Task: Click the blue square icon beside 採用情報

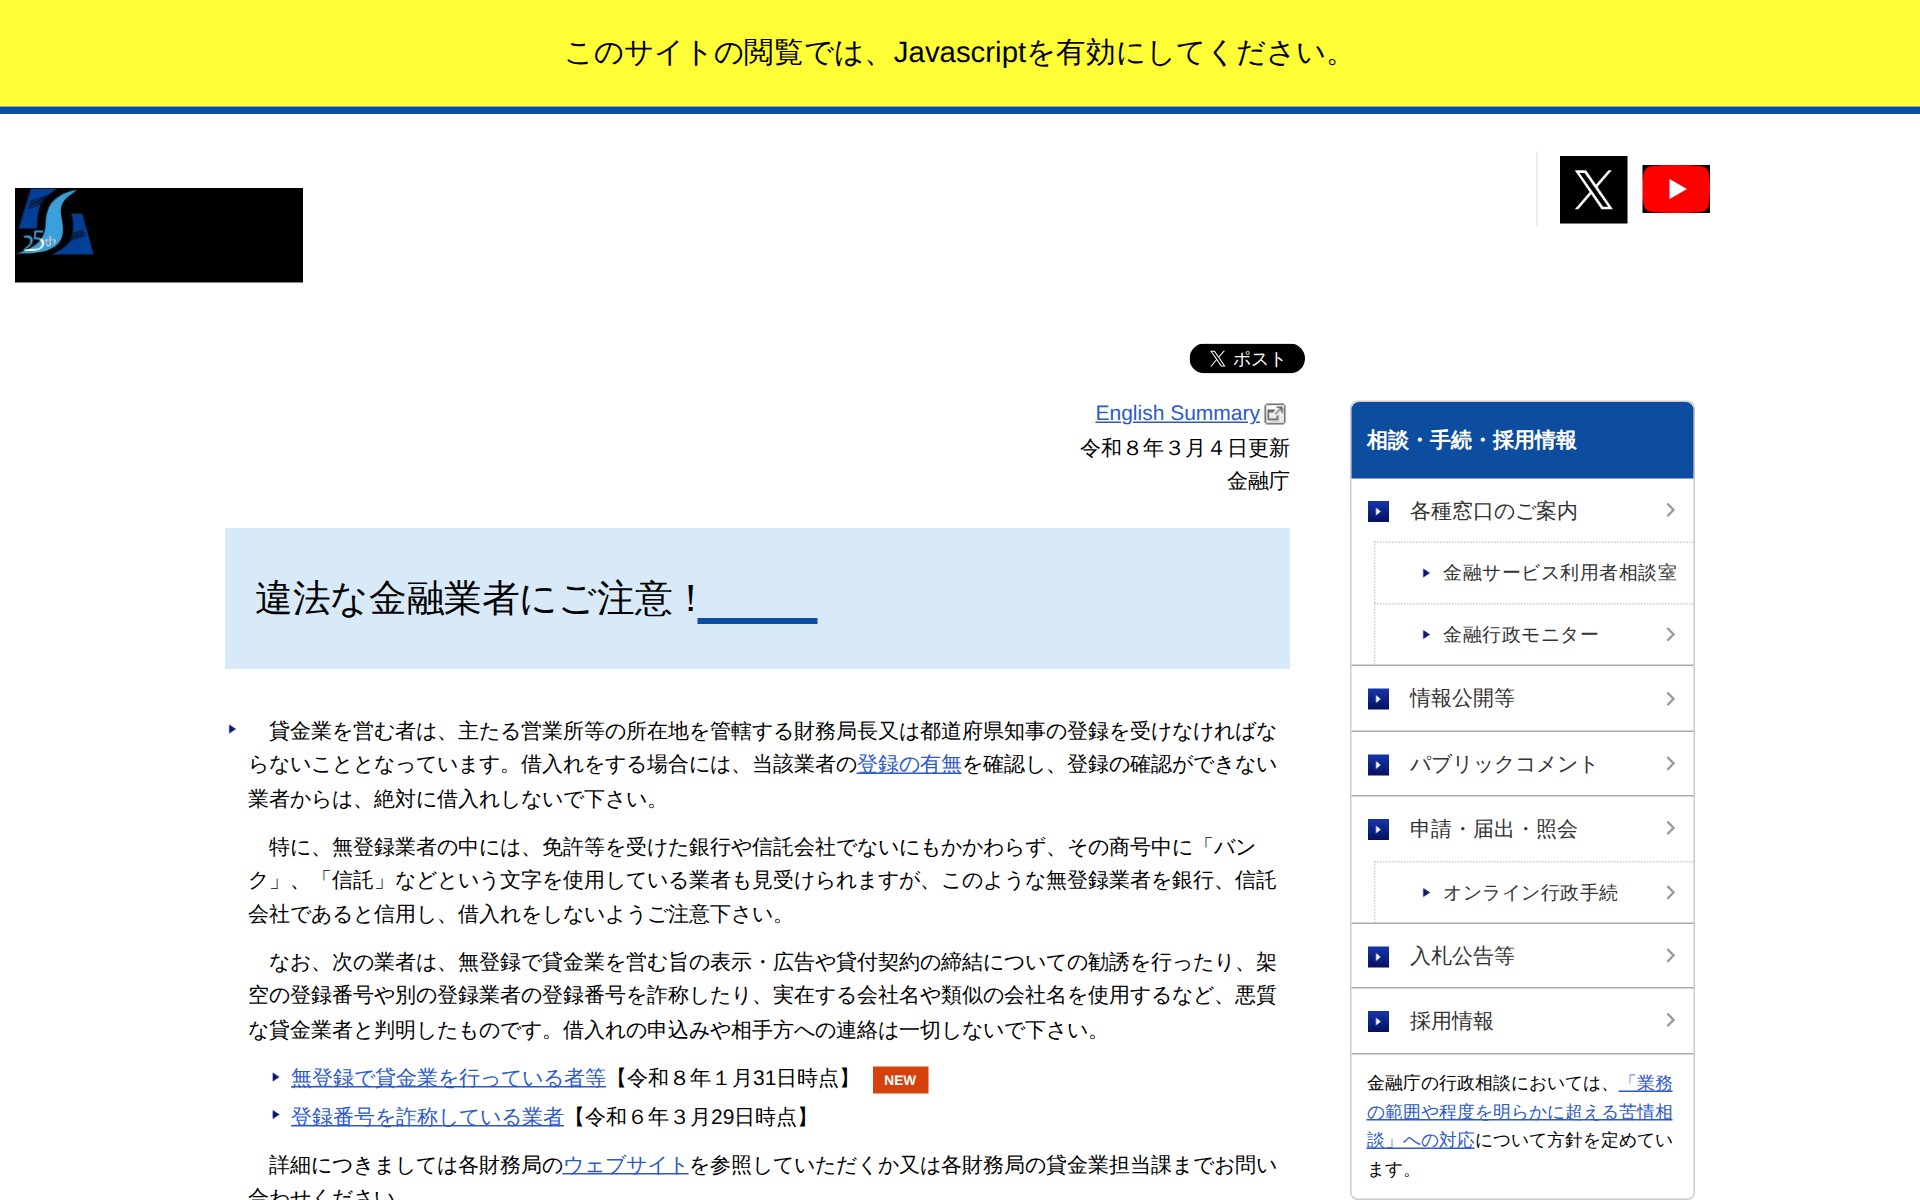Action: point(1378,1021)
